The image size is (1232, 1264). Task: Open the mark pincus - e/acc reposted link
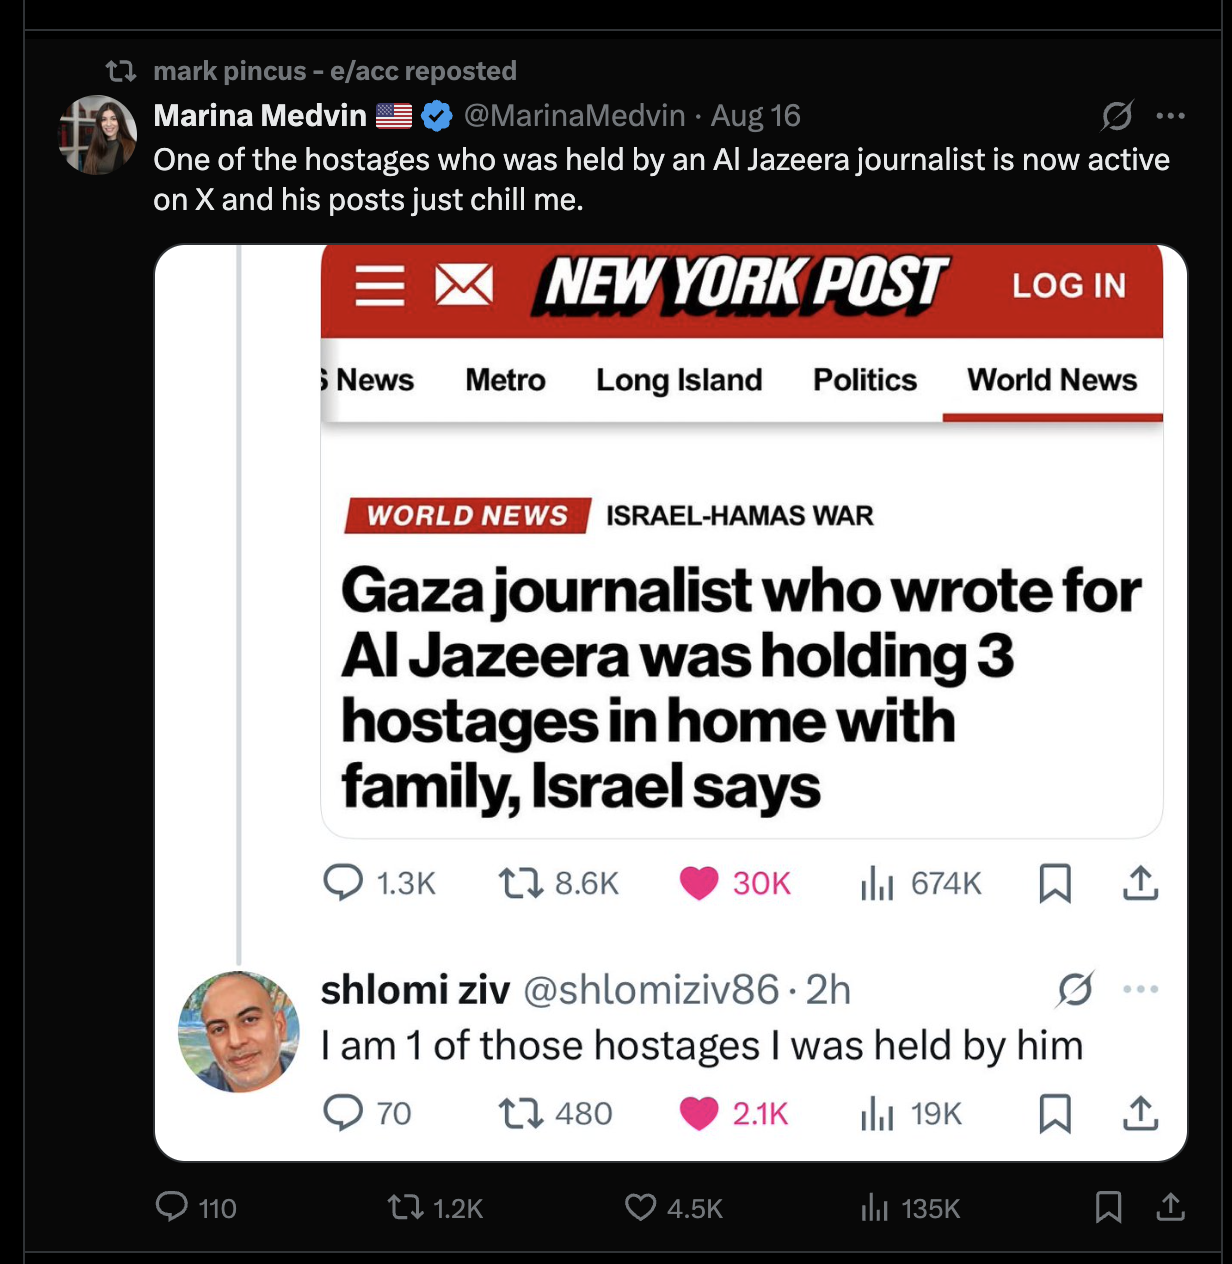point(335,71)
